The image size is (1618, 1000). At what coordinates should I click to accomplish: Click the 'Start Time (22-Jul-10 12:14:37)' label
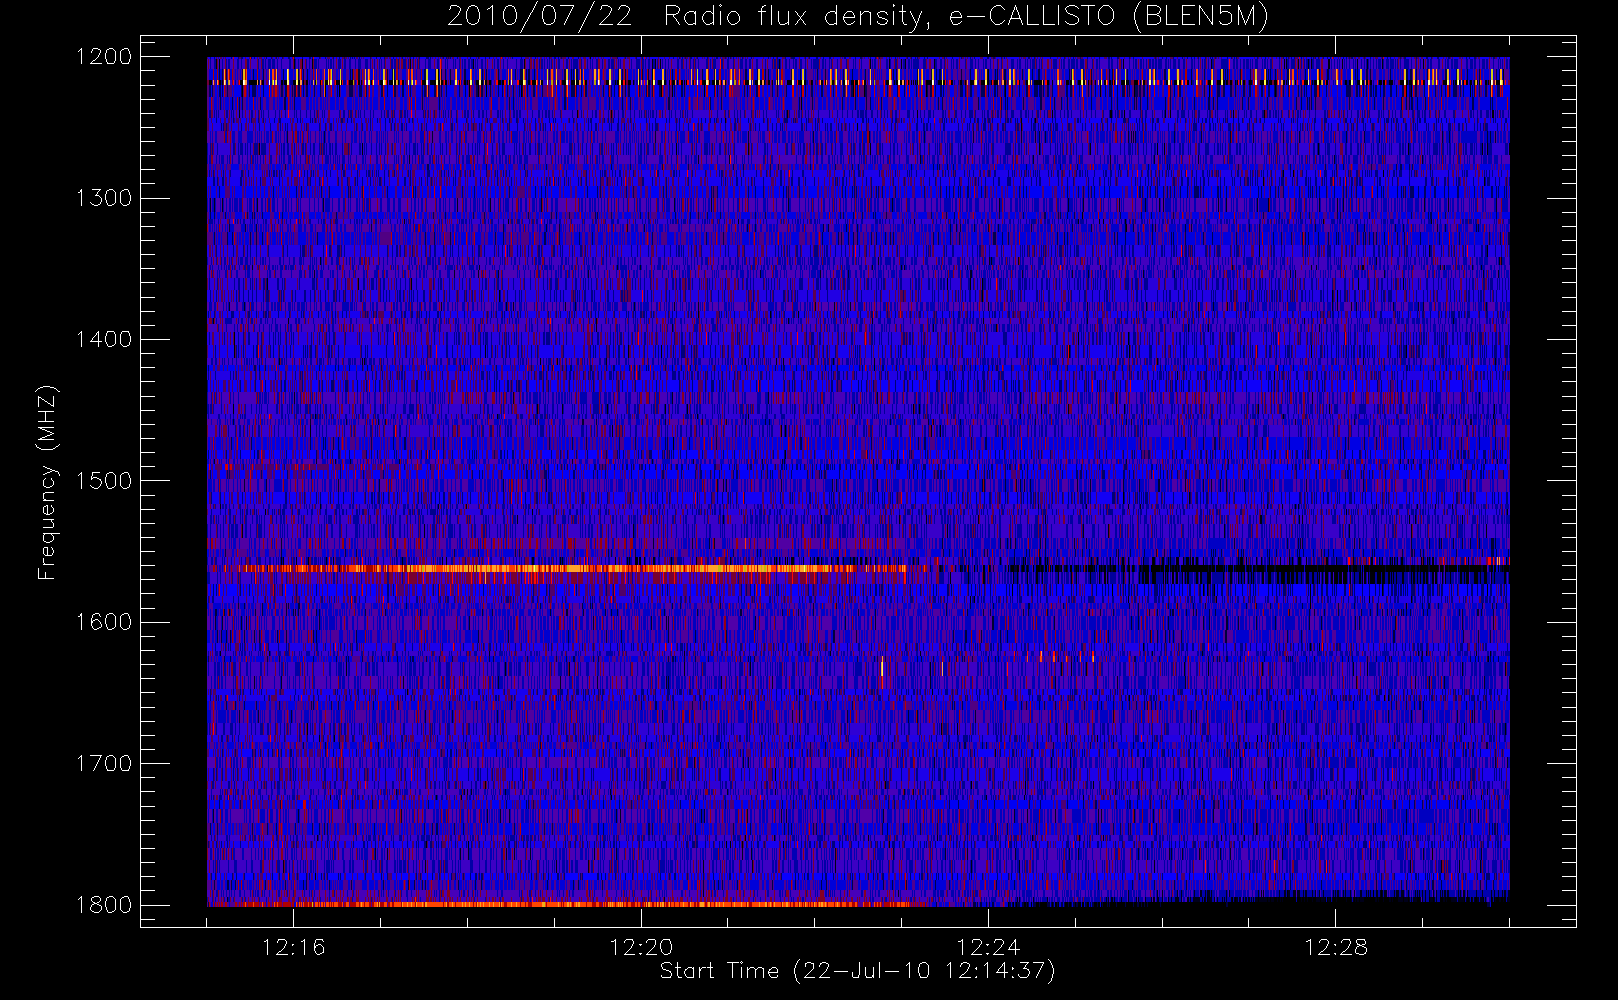857,971
